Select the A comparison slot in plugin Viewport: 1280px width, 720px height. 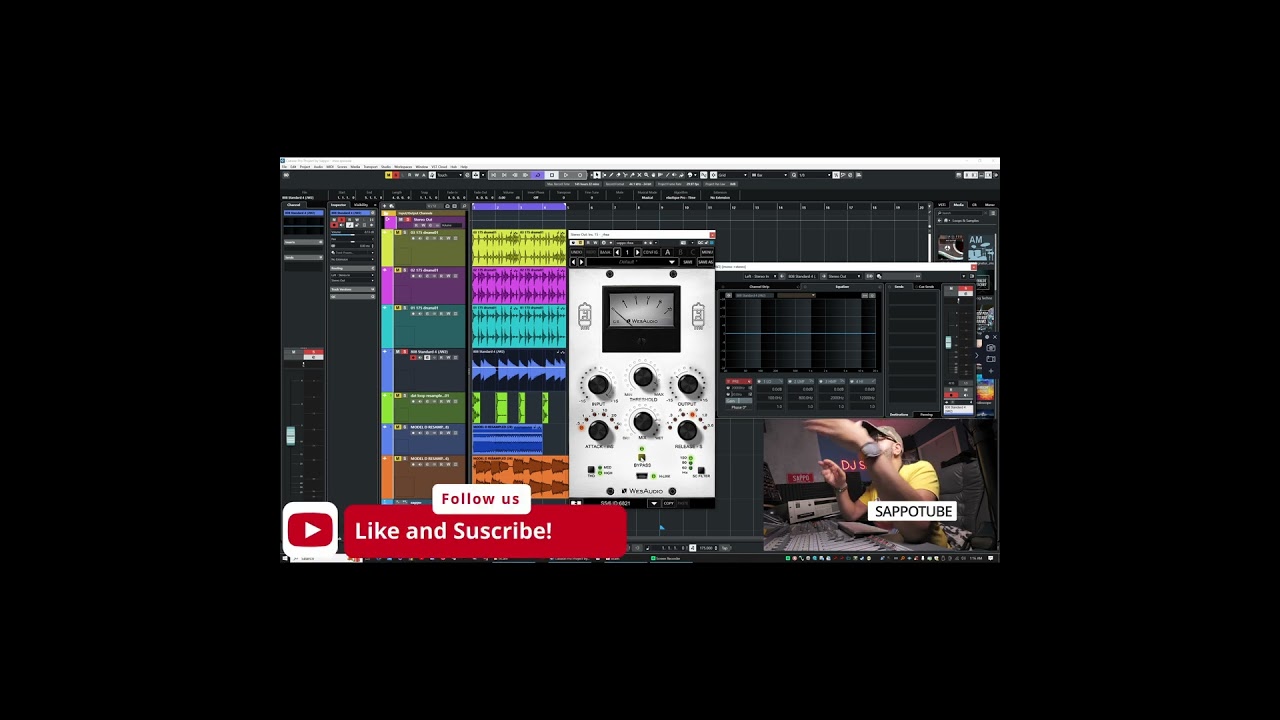[x=668, y=252]
